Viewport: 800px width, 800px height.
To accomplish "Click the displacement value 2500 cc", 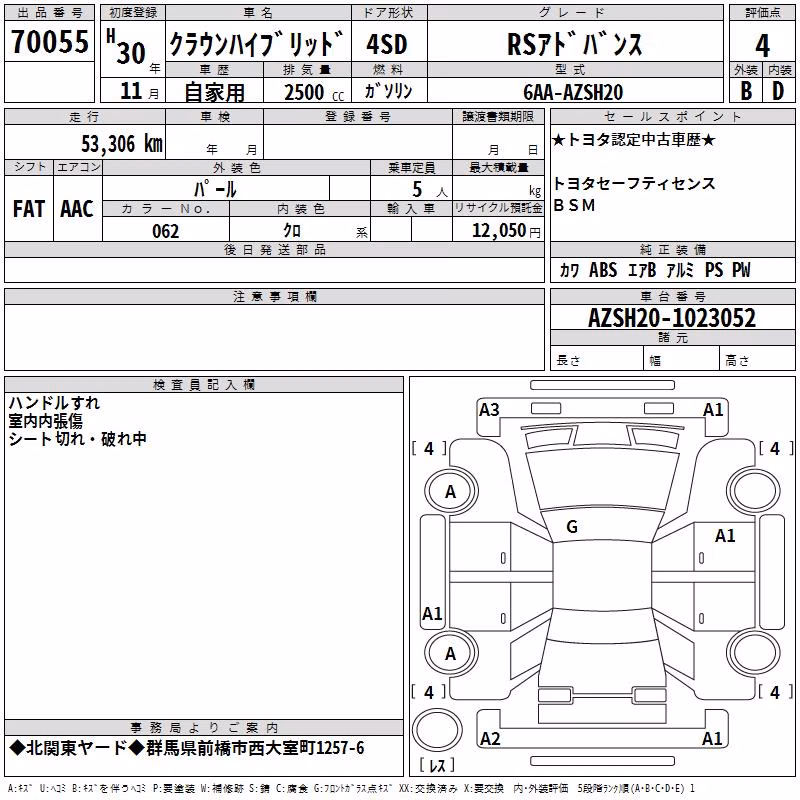I will (314, 92).
